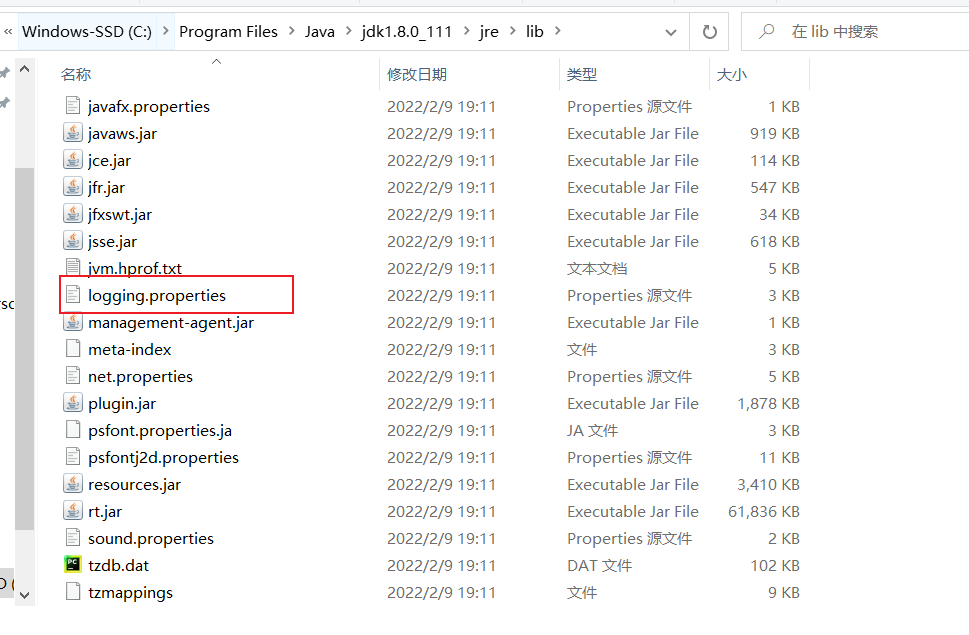
Task: Select the net.properties file name
Action: pos(140,376)
